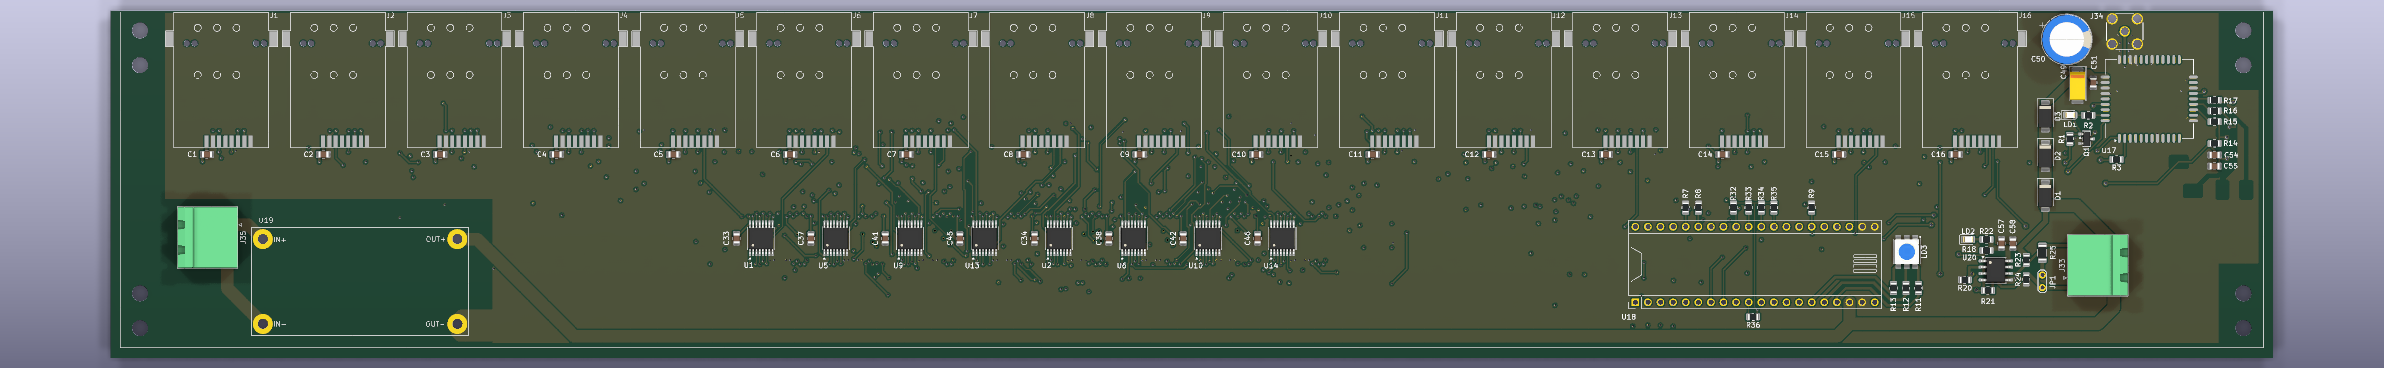Click capacitor C5
The image size is (2384, 368).
[x=674, y=155]
